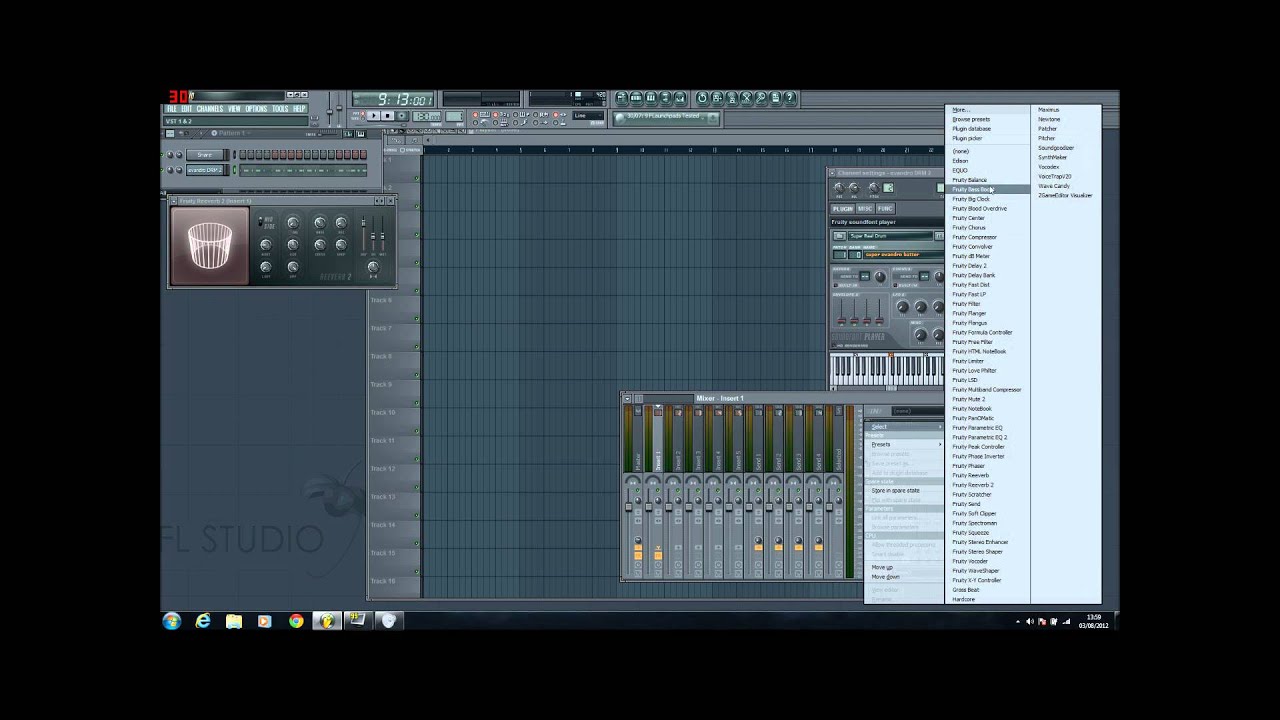Choose Gross Beat in plugin menu
The width and height of the screenshot is (1280, 720).
[x=987, y=590]
